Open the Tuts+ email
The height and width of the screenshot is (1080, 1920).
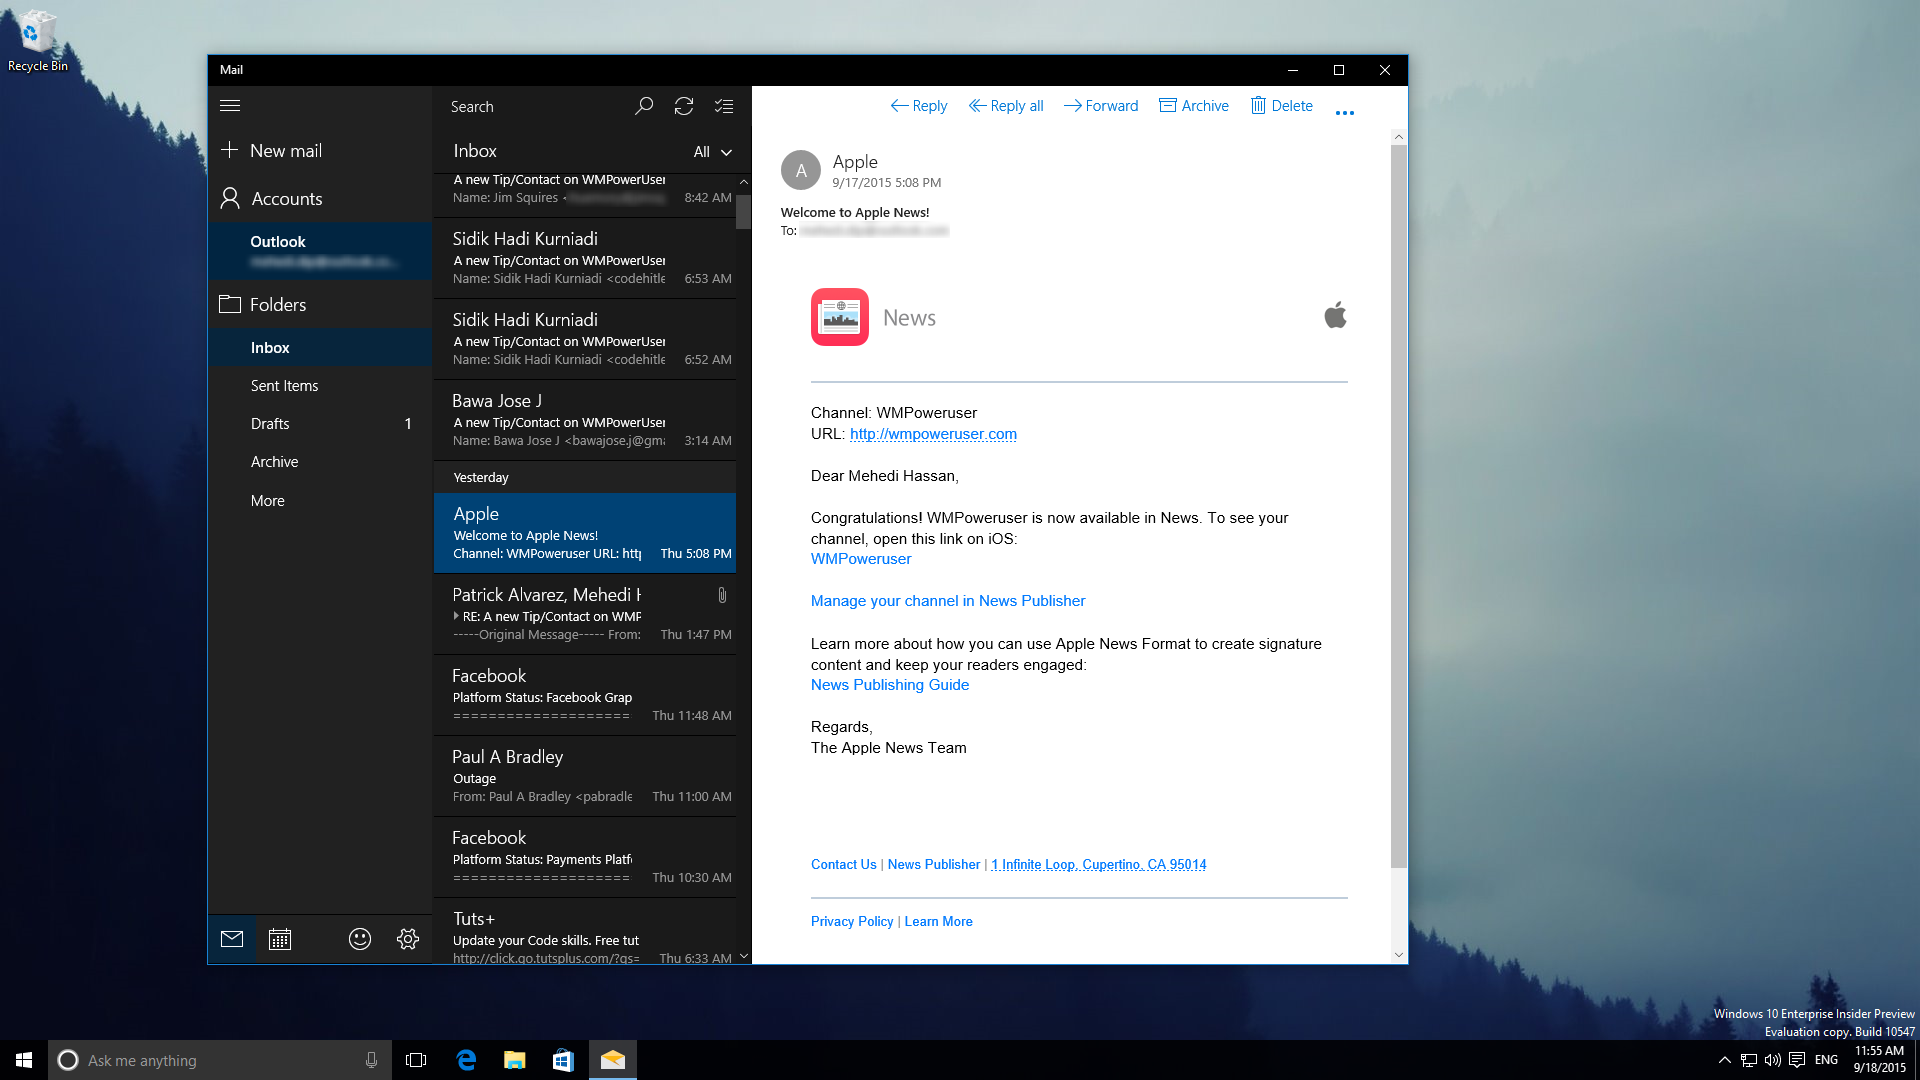click(585, 932)
